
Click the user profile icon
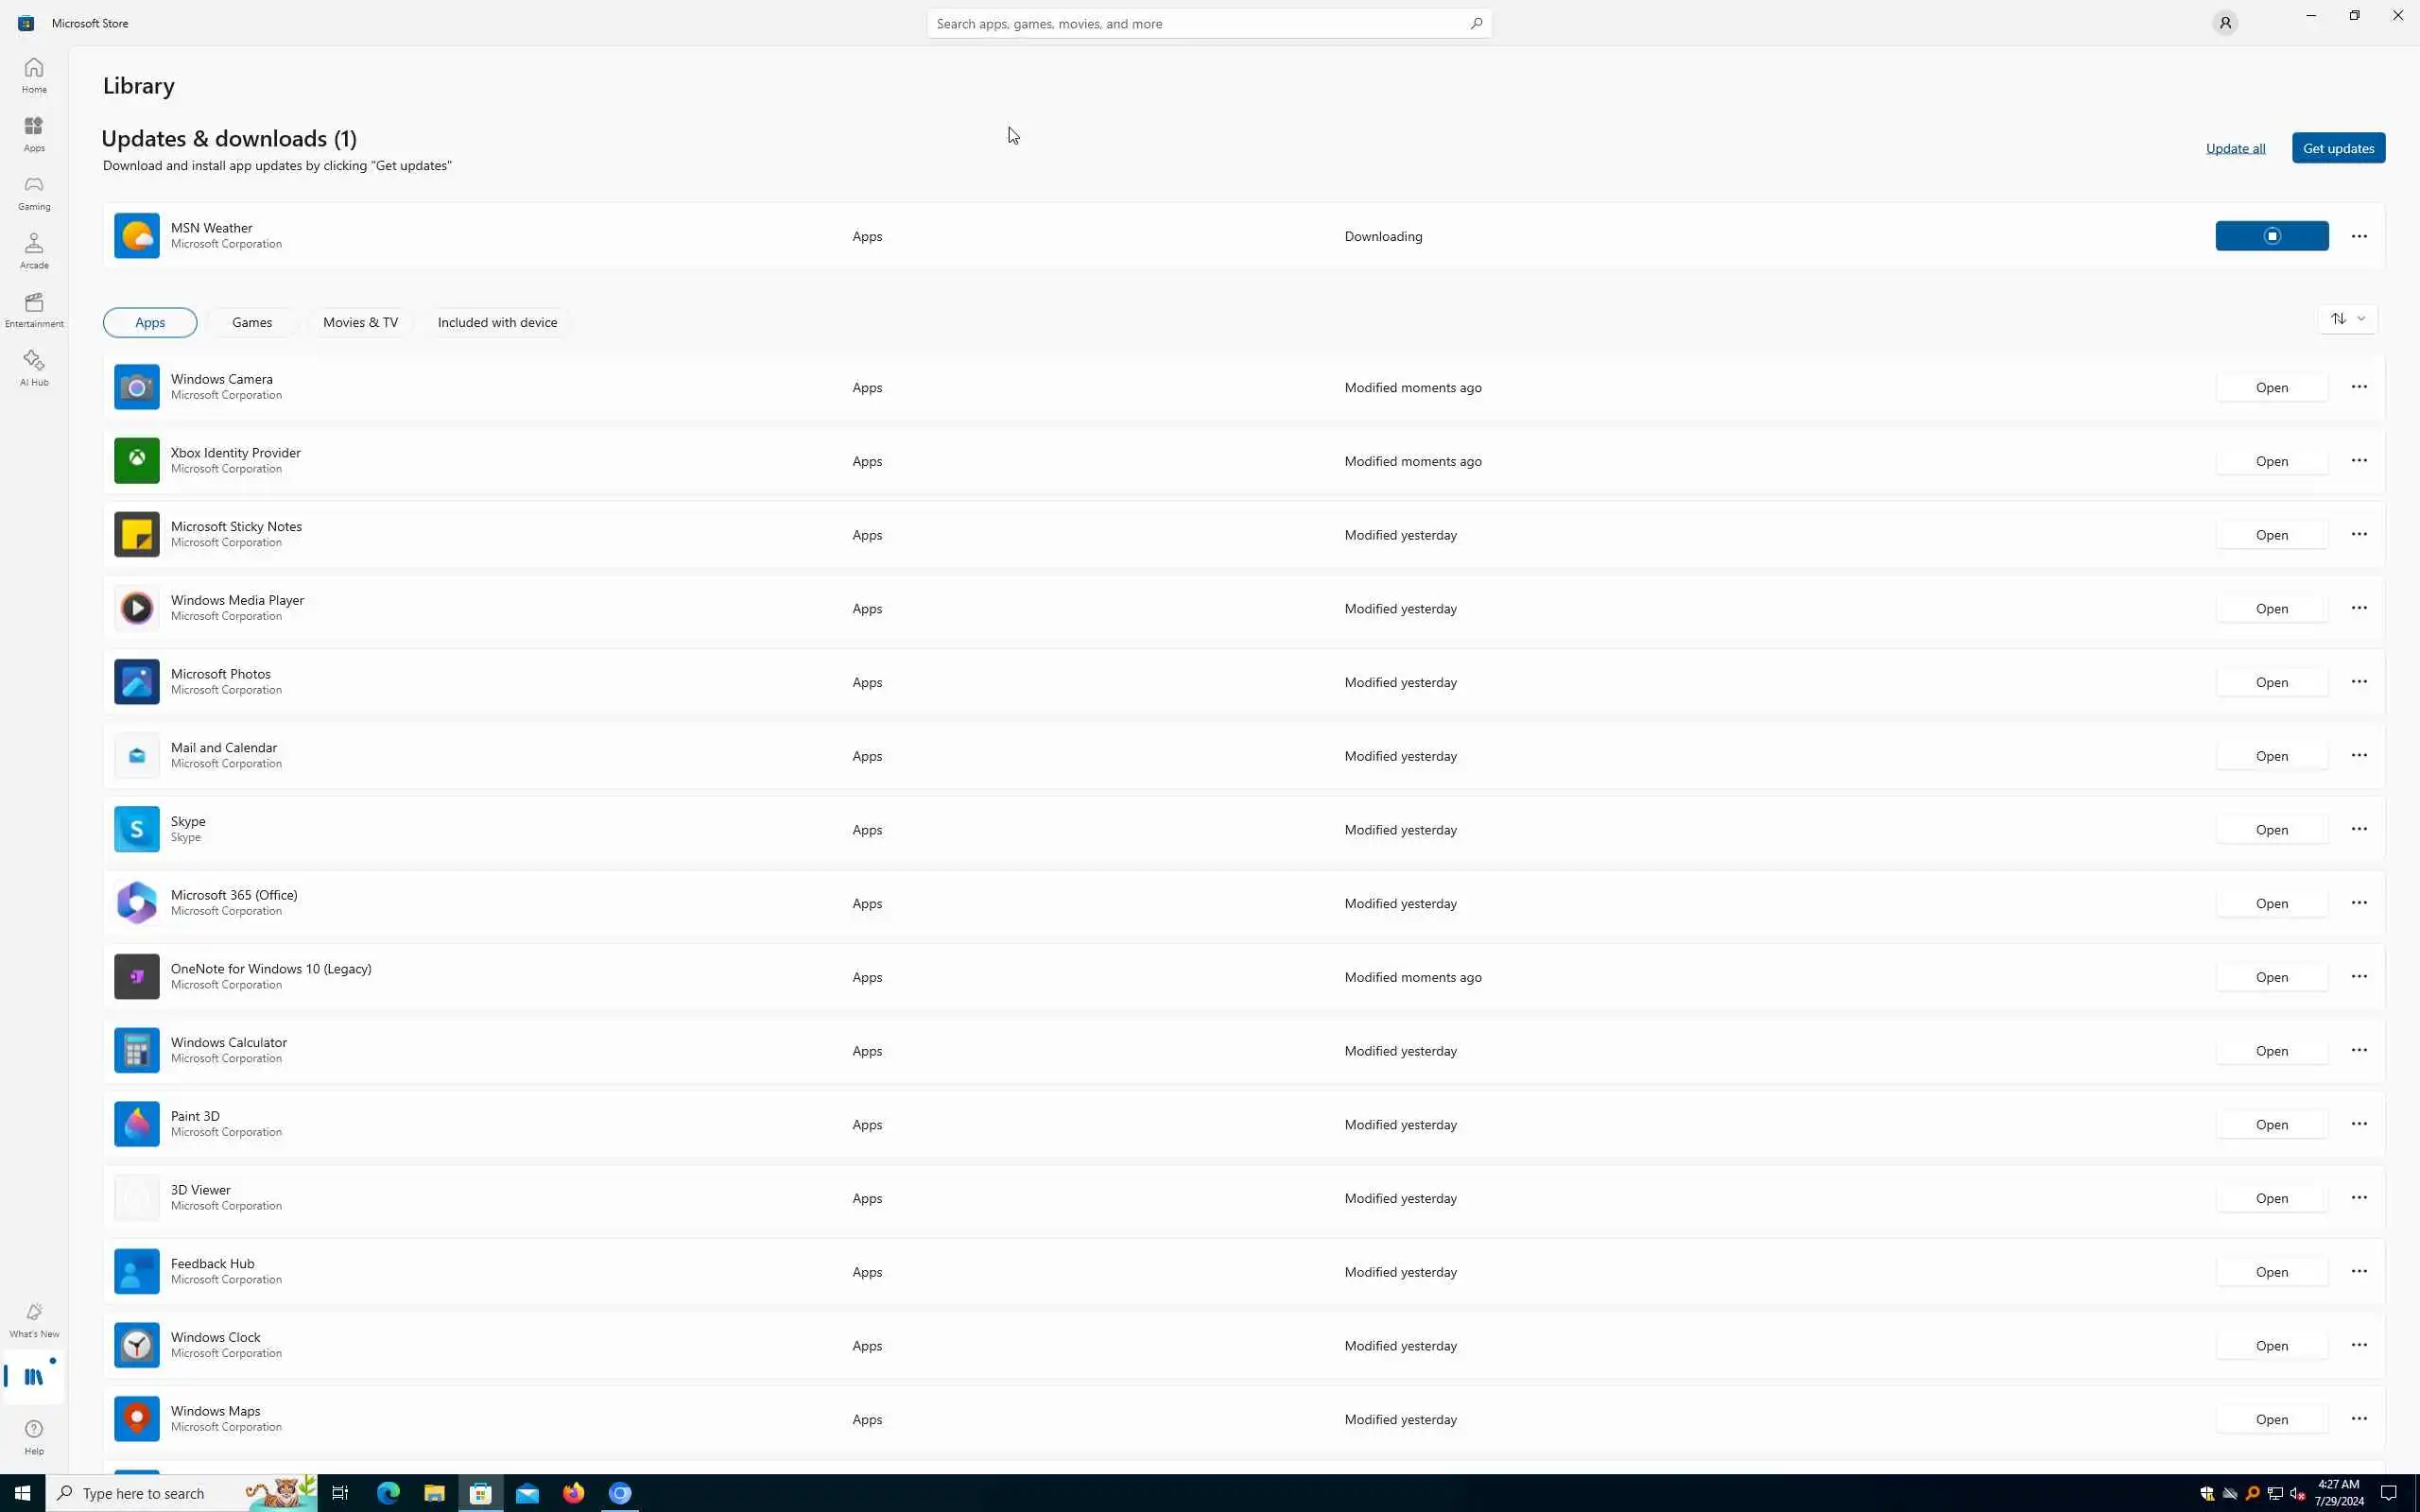[2224, 23]
